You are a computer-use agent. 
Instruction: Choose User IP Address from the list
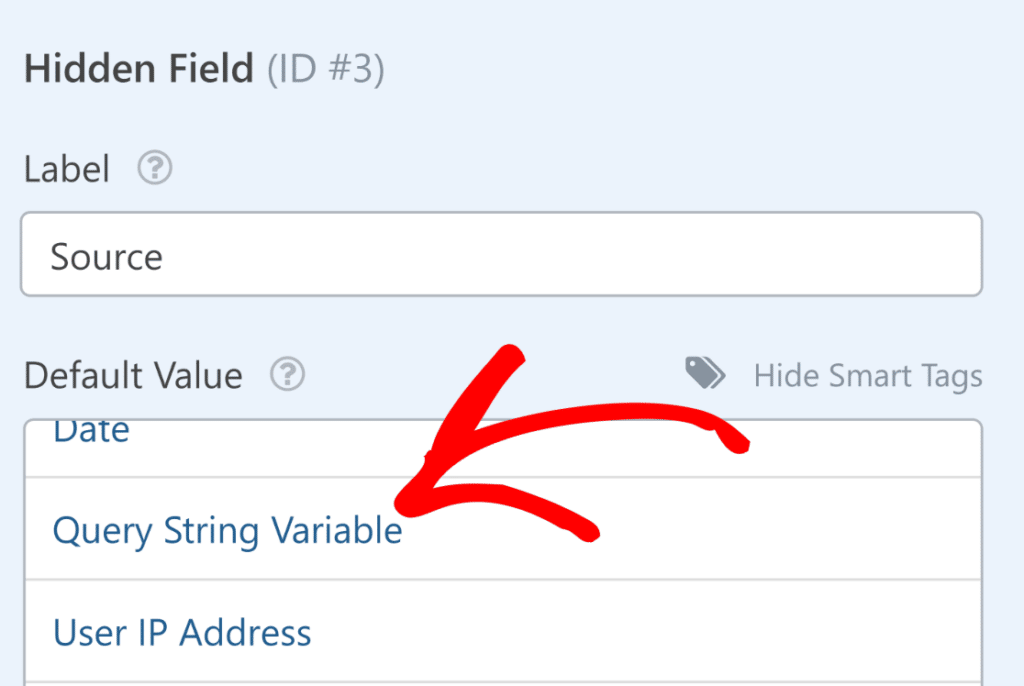tap(182, 632)
